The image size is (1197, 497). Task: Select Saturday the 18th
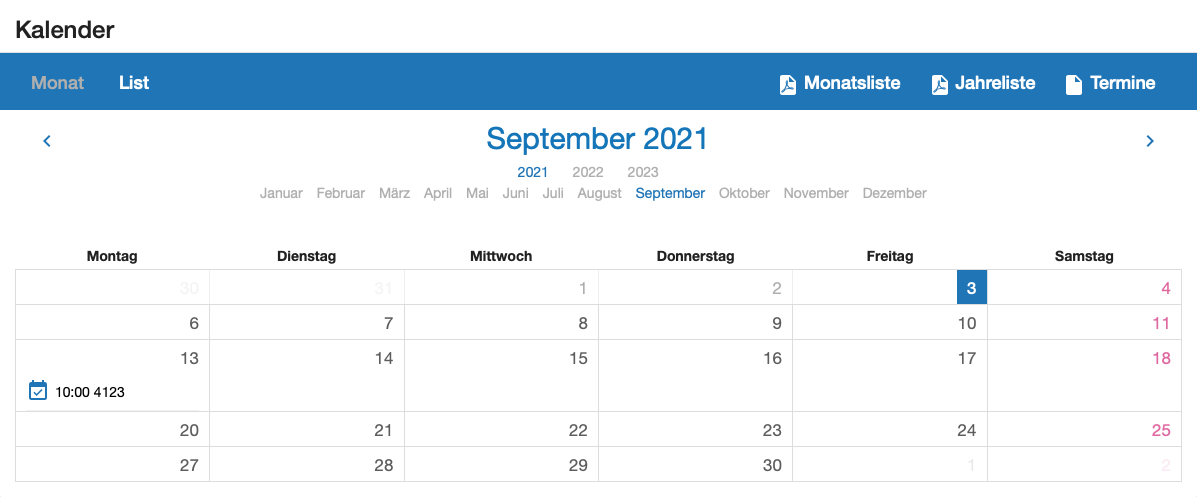tap(1161, 358)
